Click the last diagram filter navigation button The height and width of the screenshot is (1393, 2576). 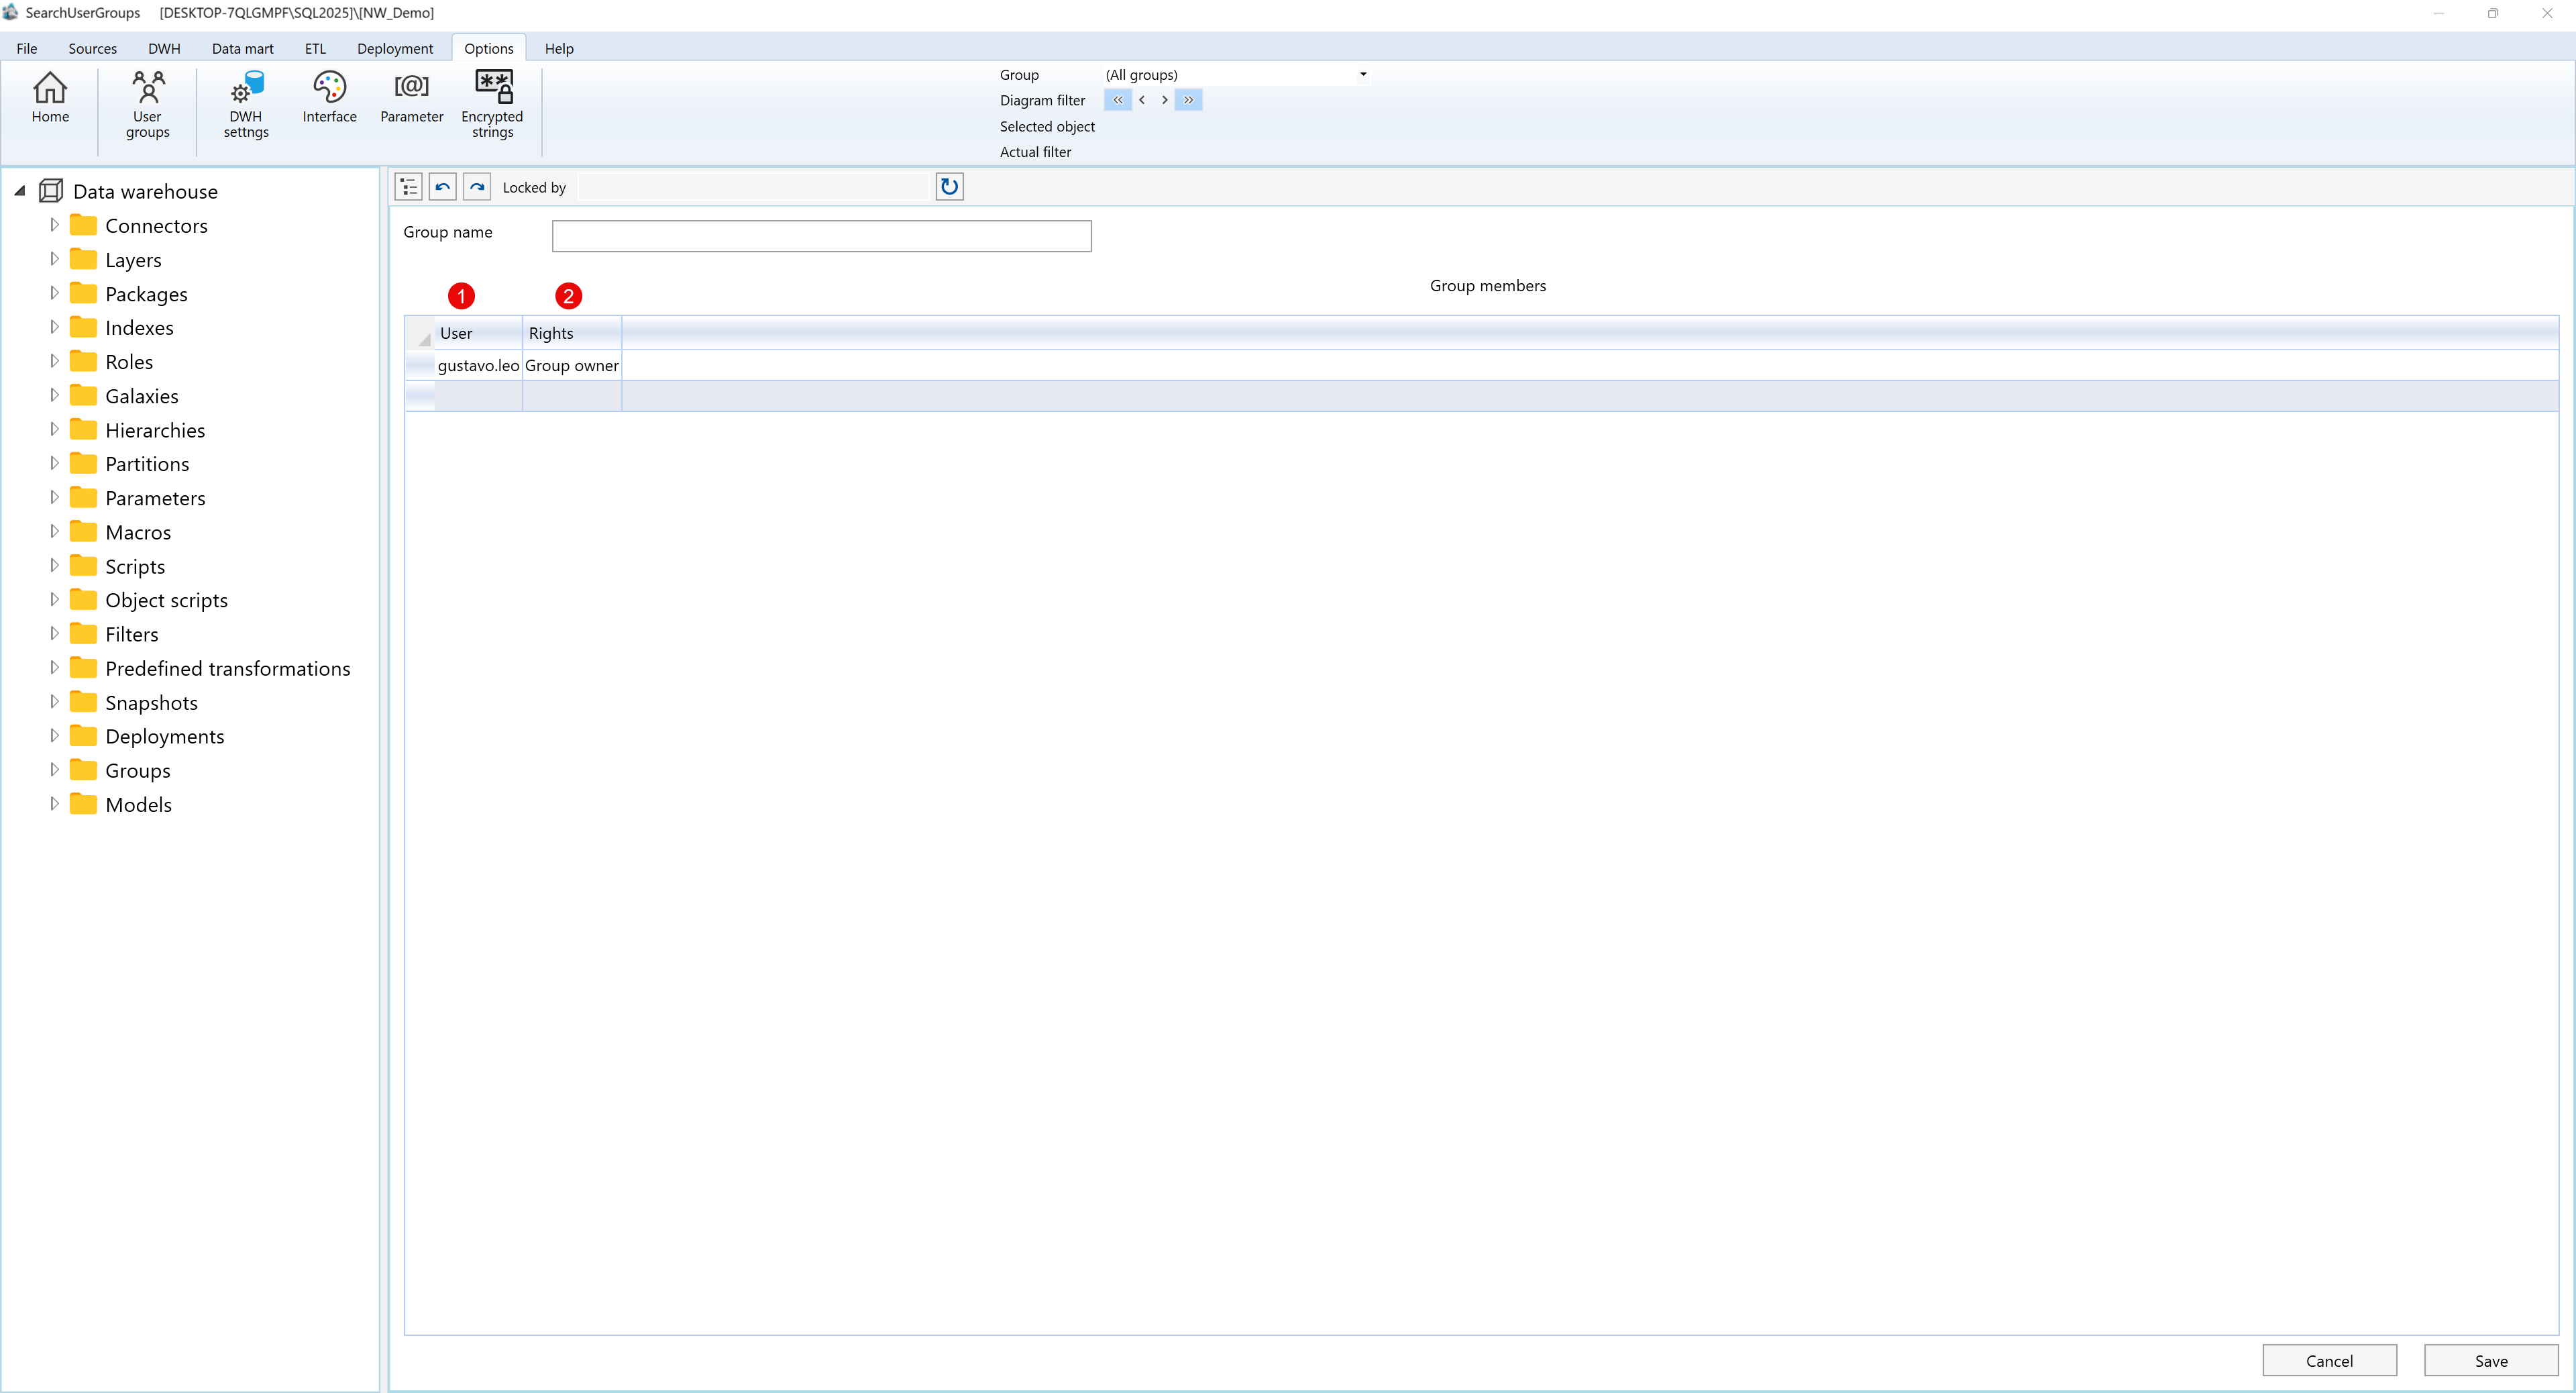1188,100
